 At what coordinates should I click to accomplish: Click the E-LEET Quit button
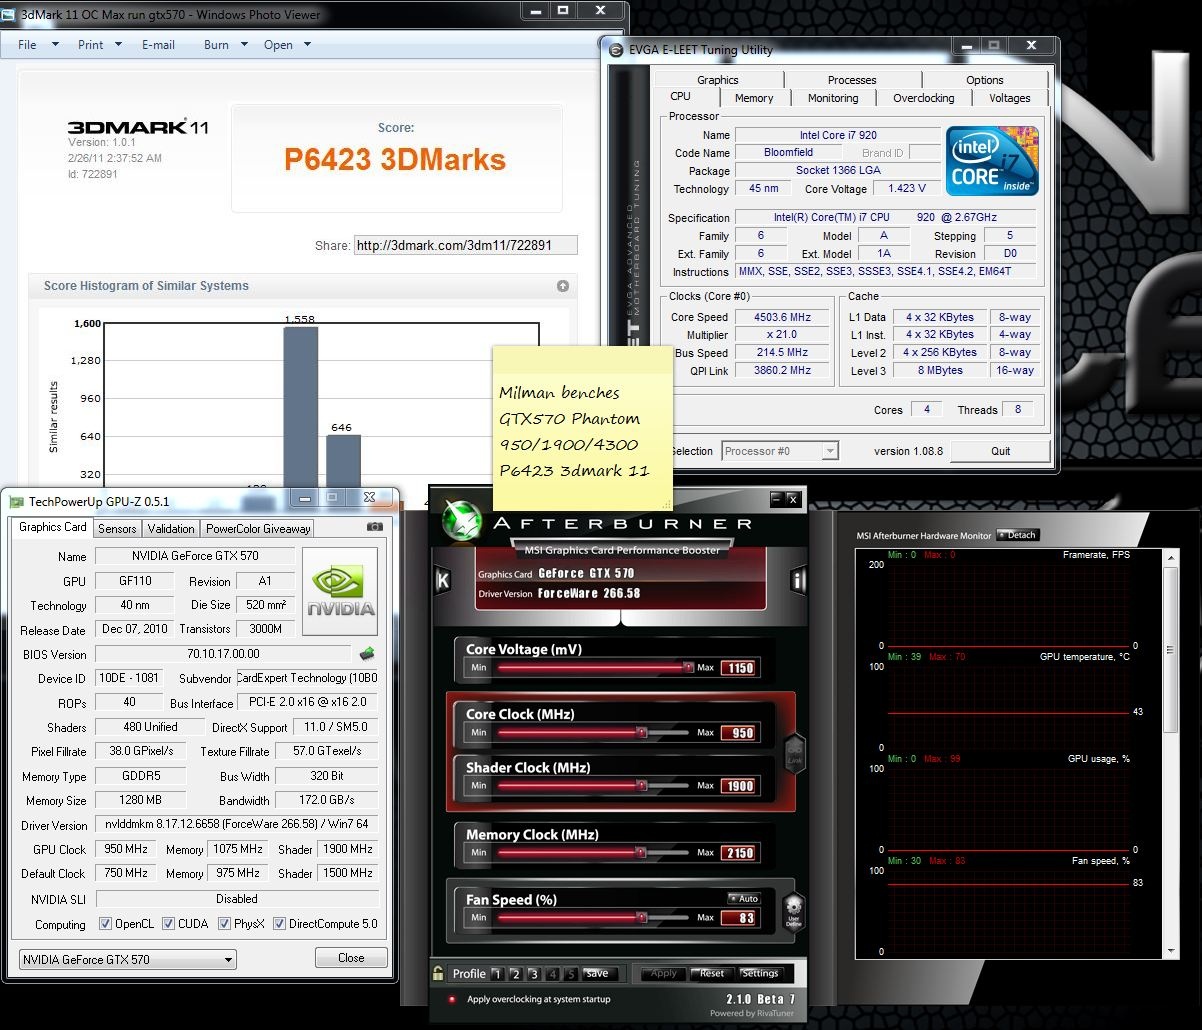point(1000,451)
